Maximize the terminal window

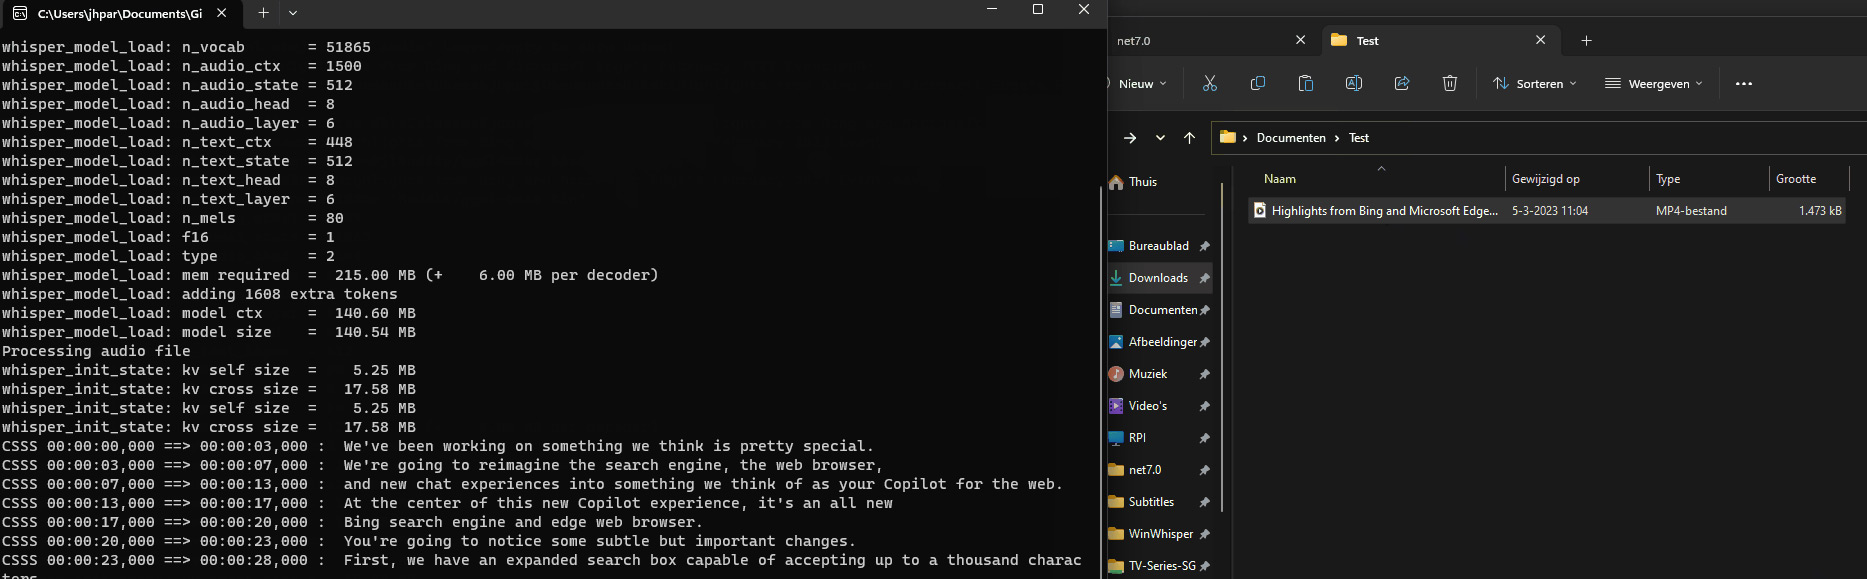tap(1038, 10)
